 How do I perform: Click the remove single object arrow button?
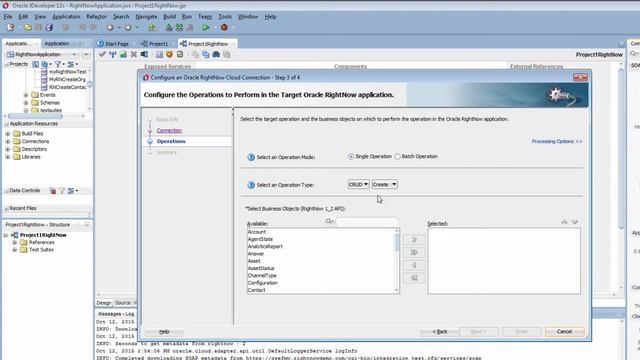pos(413,265)
